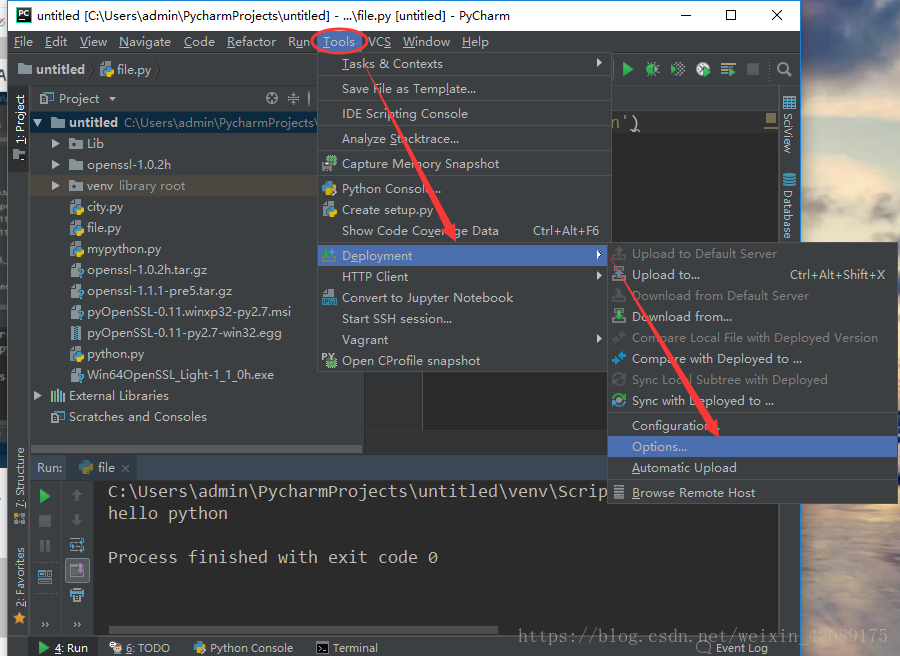Screen dimensions: 900x656
Task: Open the 7: Structure tool window
Action: coord(20,486)
